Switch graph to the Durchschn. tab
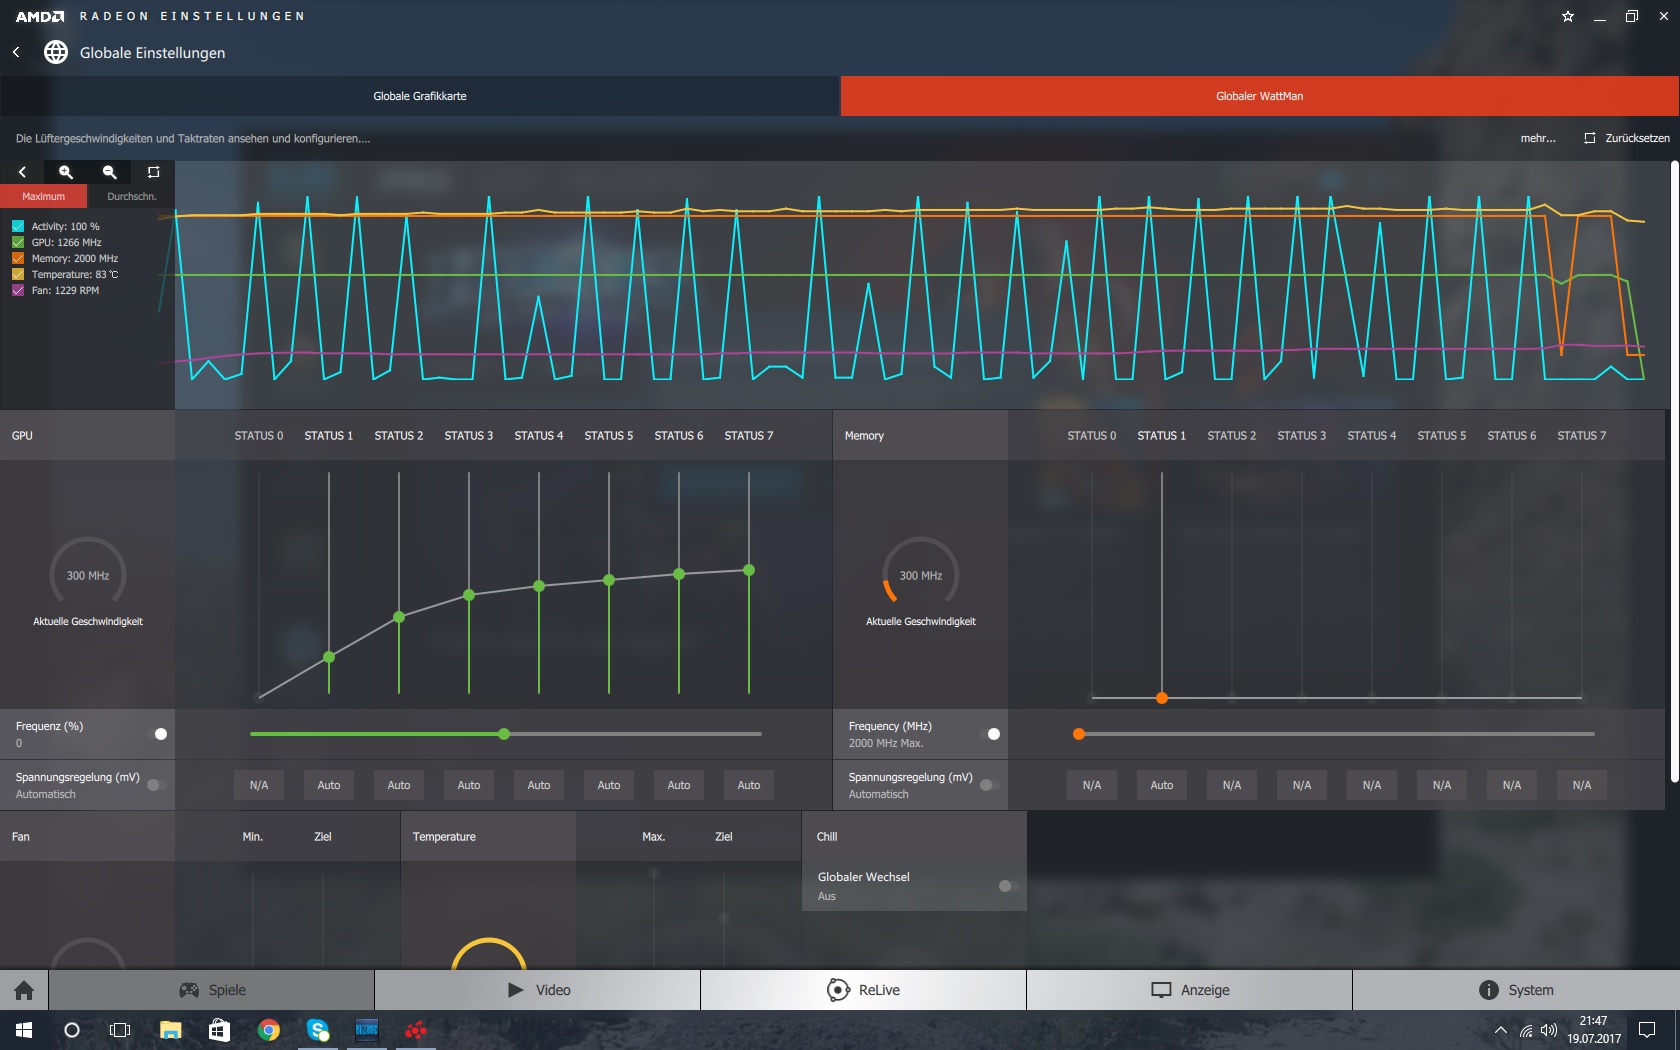Image resolution: width=1680 pixels, height=1050 pixels. (x=132, y=197)
